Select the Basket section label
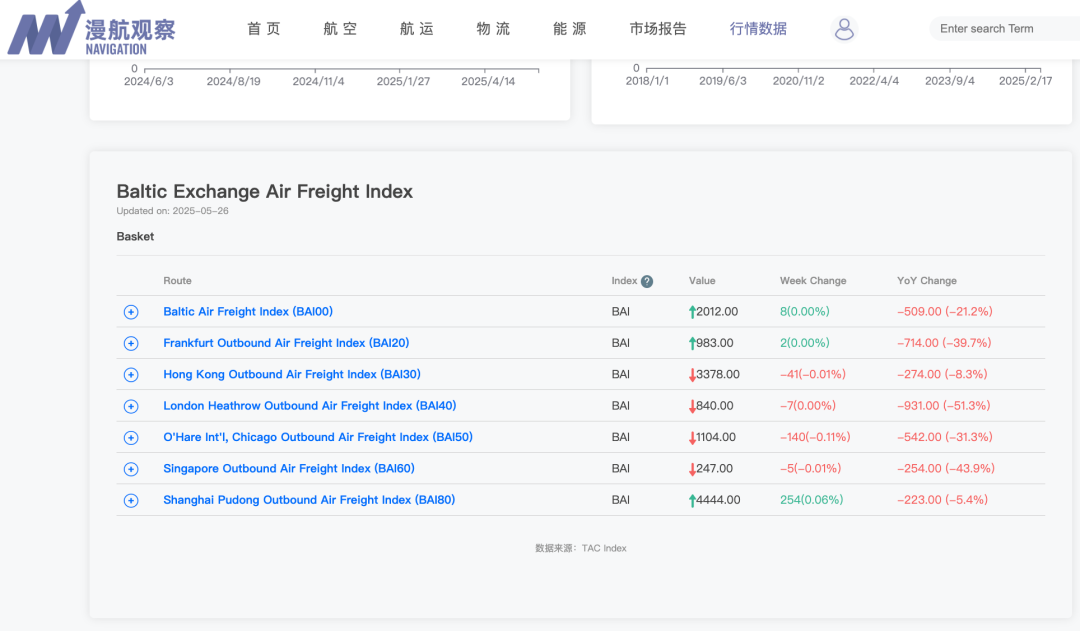Image resolution: width=1080 pixels, height=631 pixels. 135,236
